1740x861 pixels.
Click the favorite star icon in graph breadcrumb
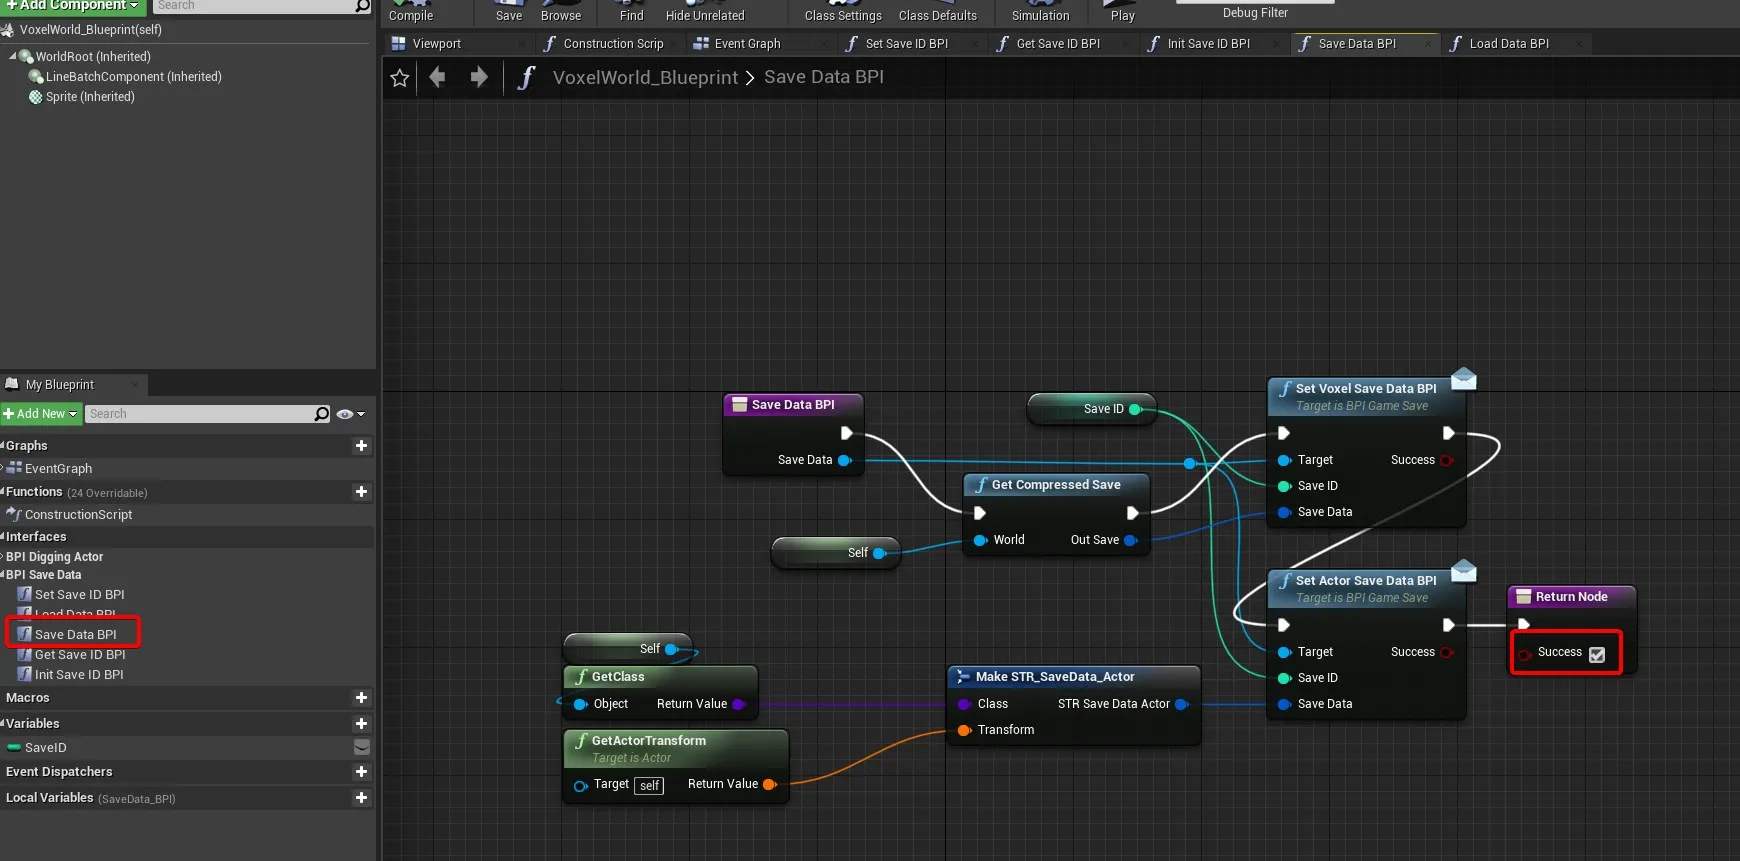click(400, 78)
